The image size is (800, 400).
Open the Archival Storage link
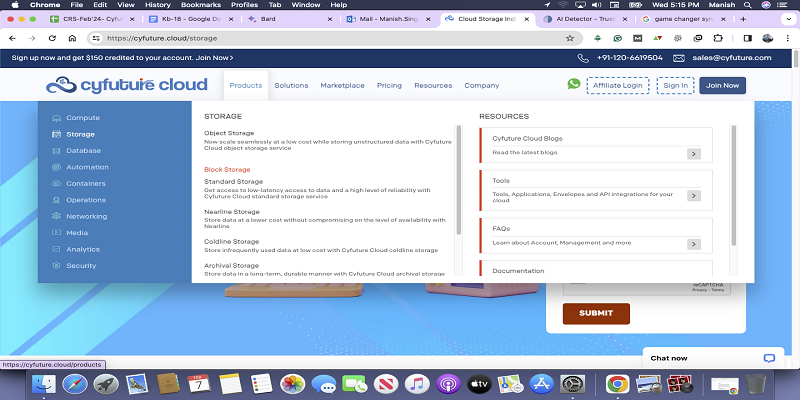pos(231,266)
